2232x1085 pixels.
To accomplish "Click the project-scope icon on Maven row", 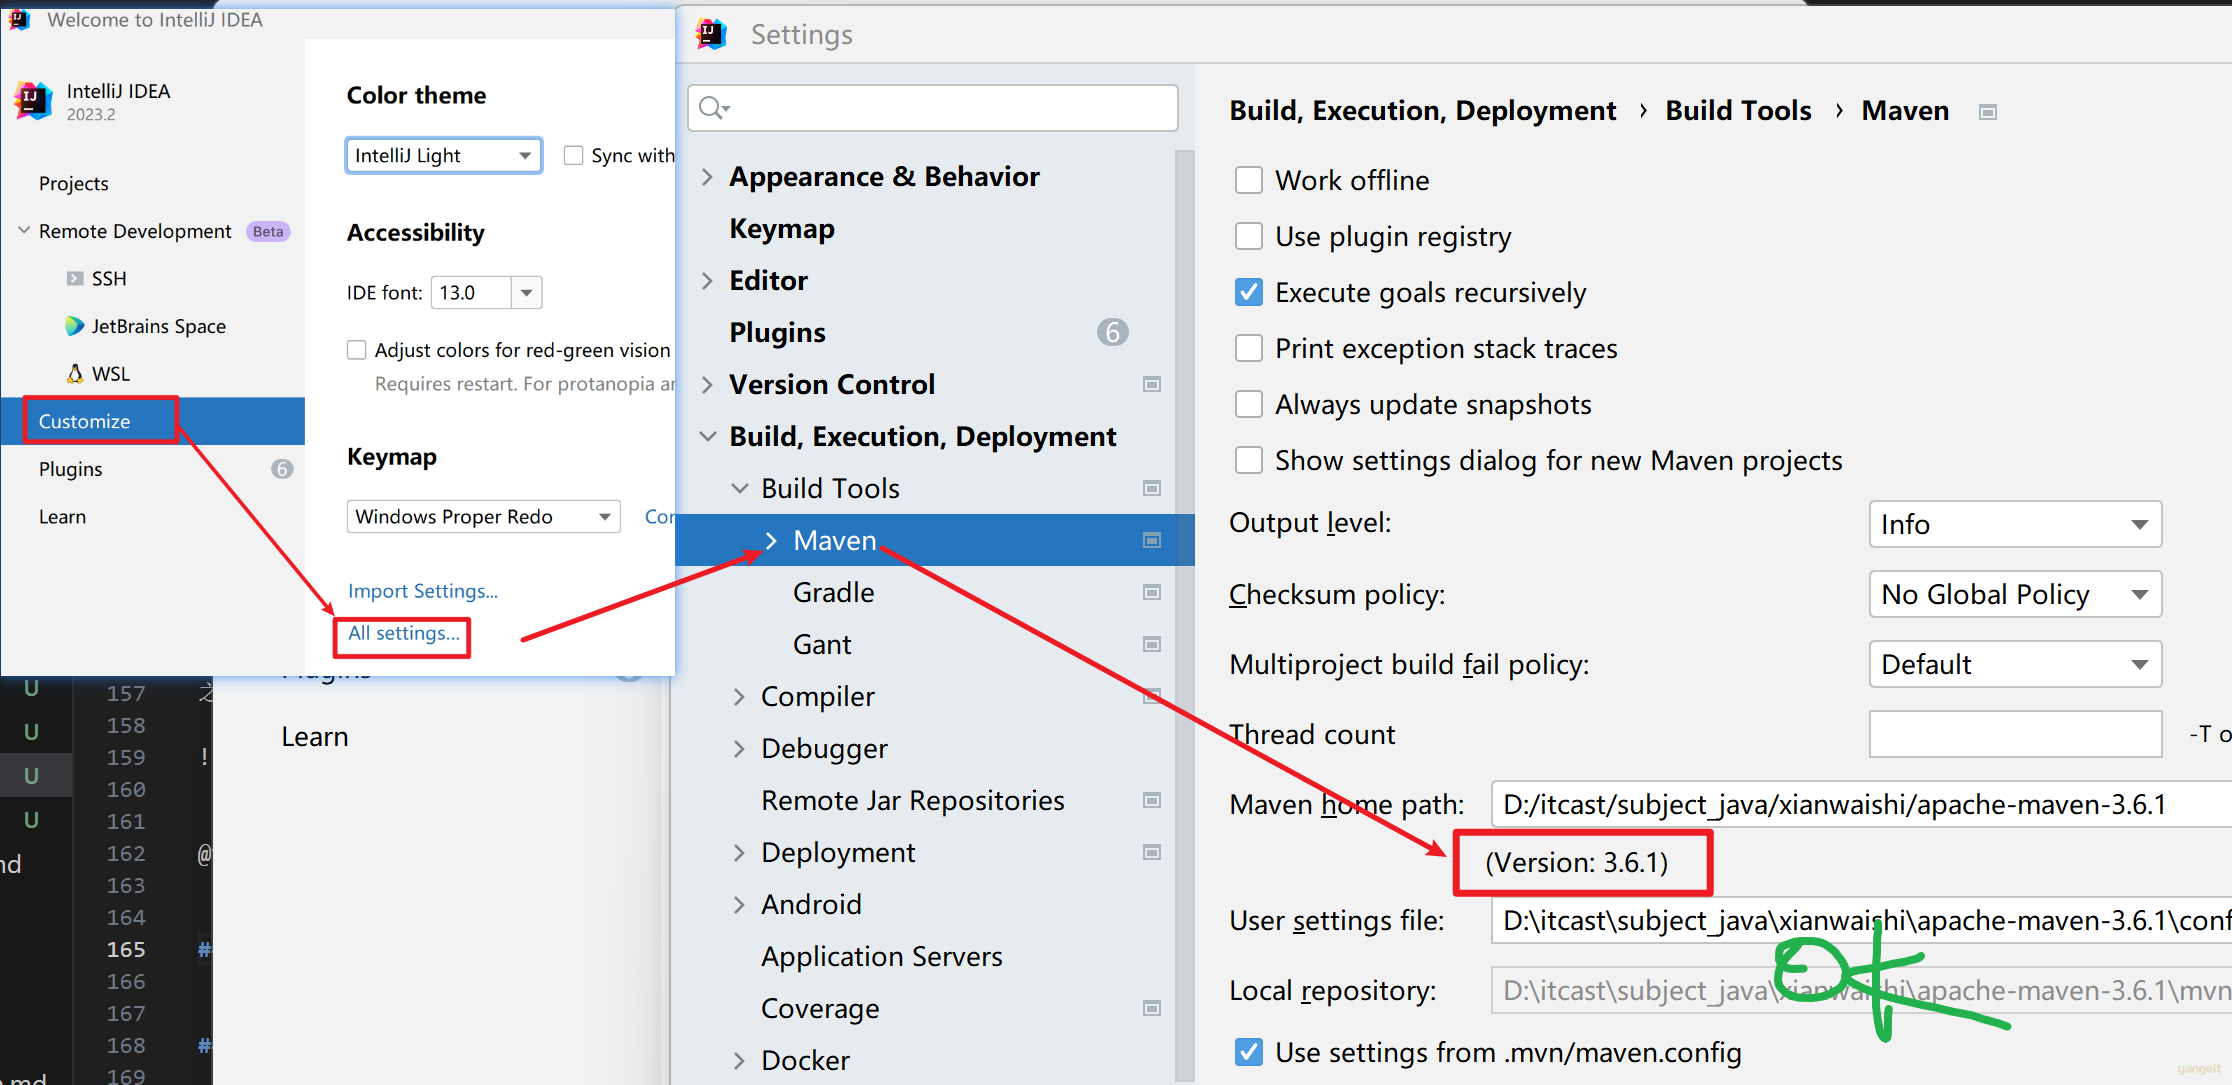I will point(1152,540).
